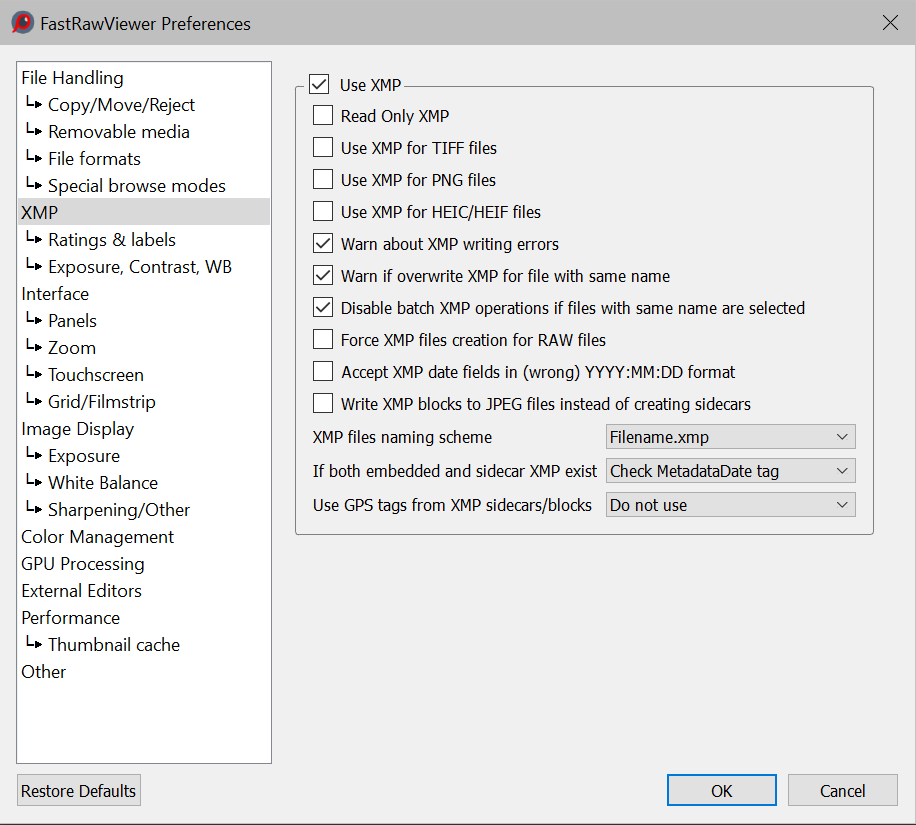This screenshot has width=916, height=825.
Task: Toggle the Use XMP checkbox
Action: tap(319, 85)
